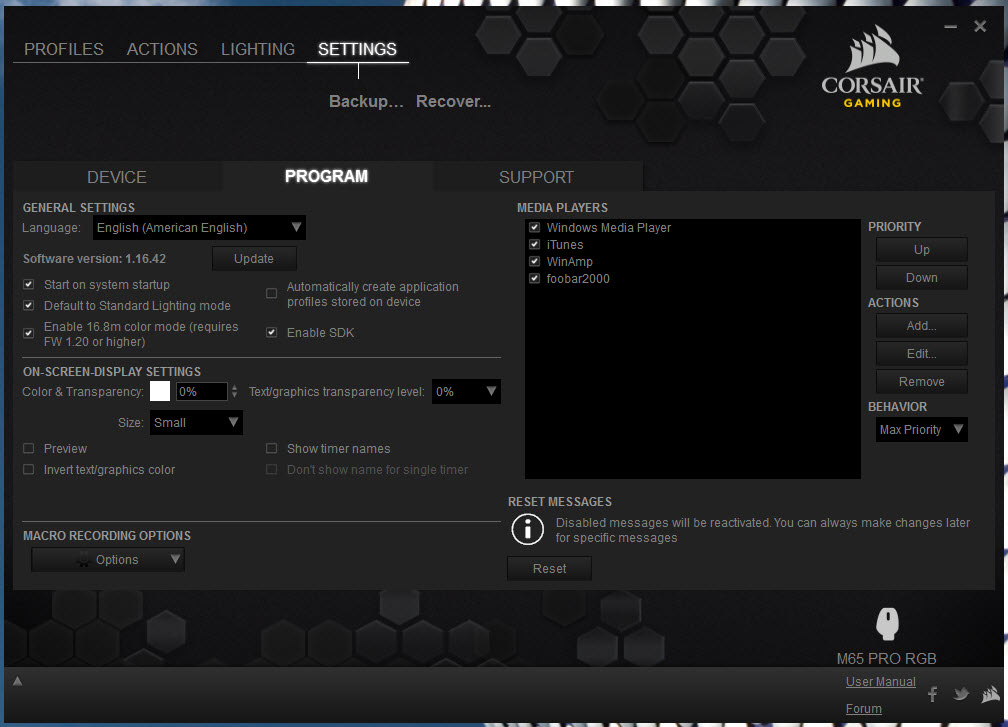Click the OSD transparency percent field
1008x727 pixels.
(x=201, y=391)
